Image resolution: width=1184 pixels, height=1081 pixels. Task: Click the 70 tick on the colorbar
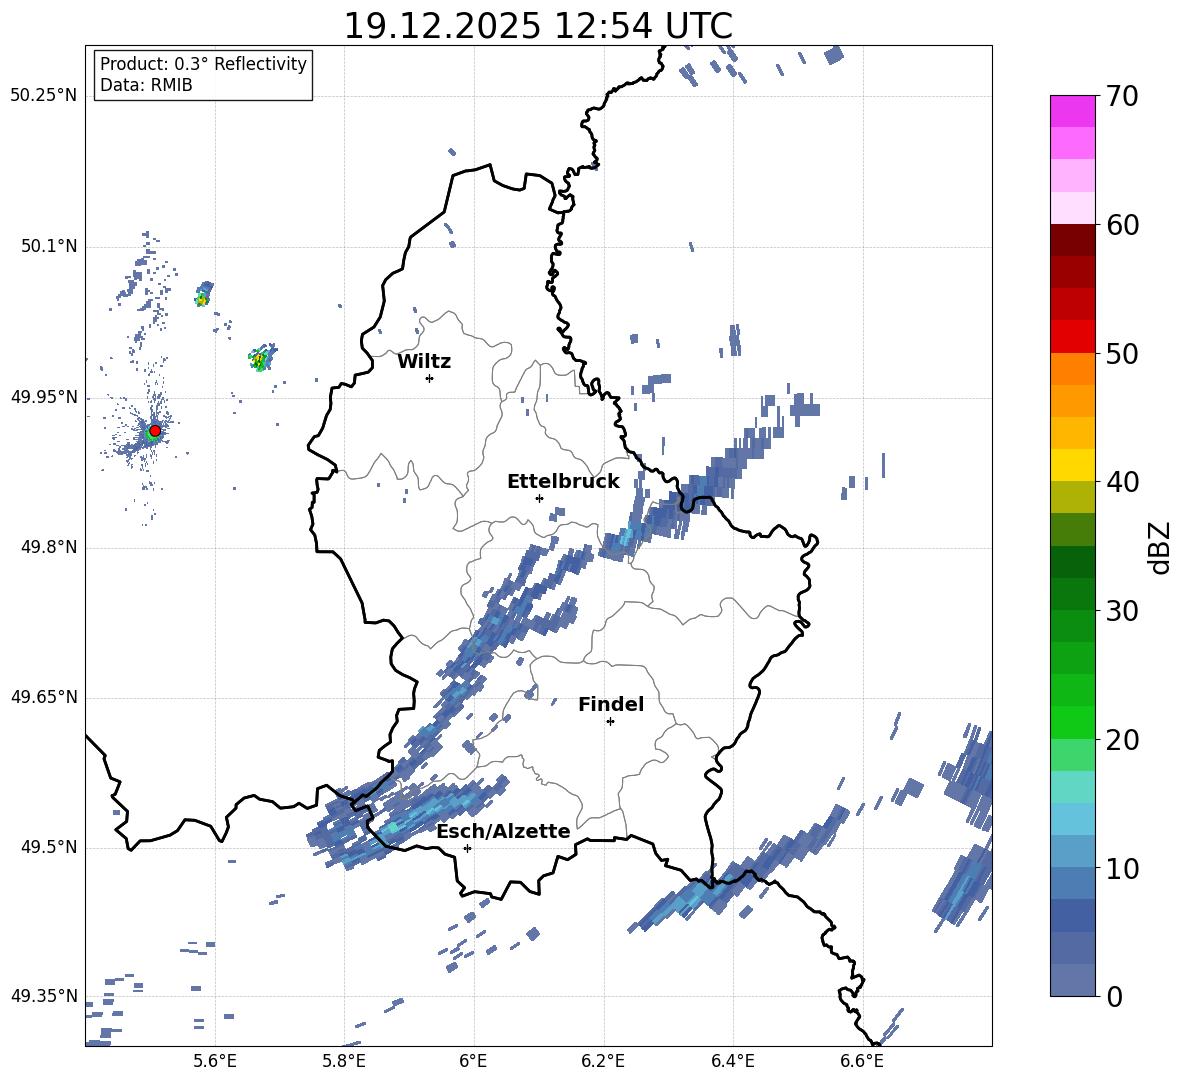coord(1123,97)
